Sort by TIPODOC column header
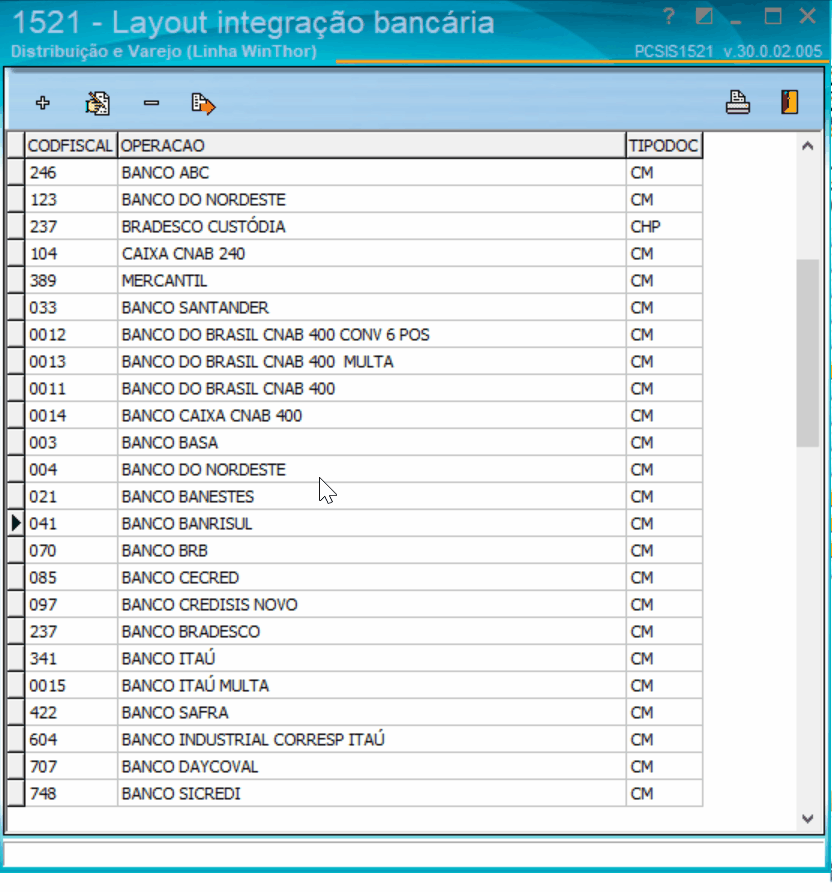The width and height of the screenshot is (832, 892). tap(664, 146)
